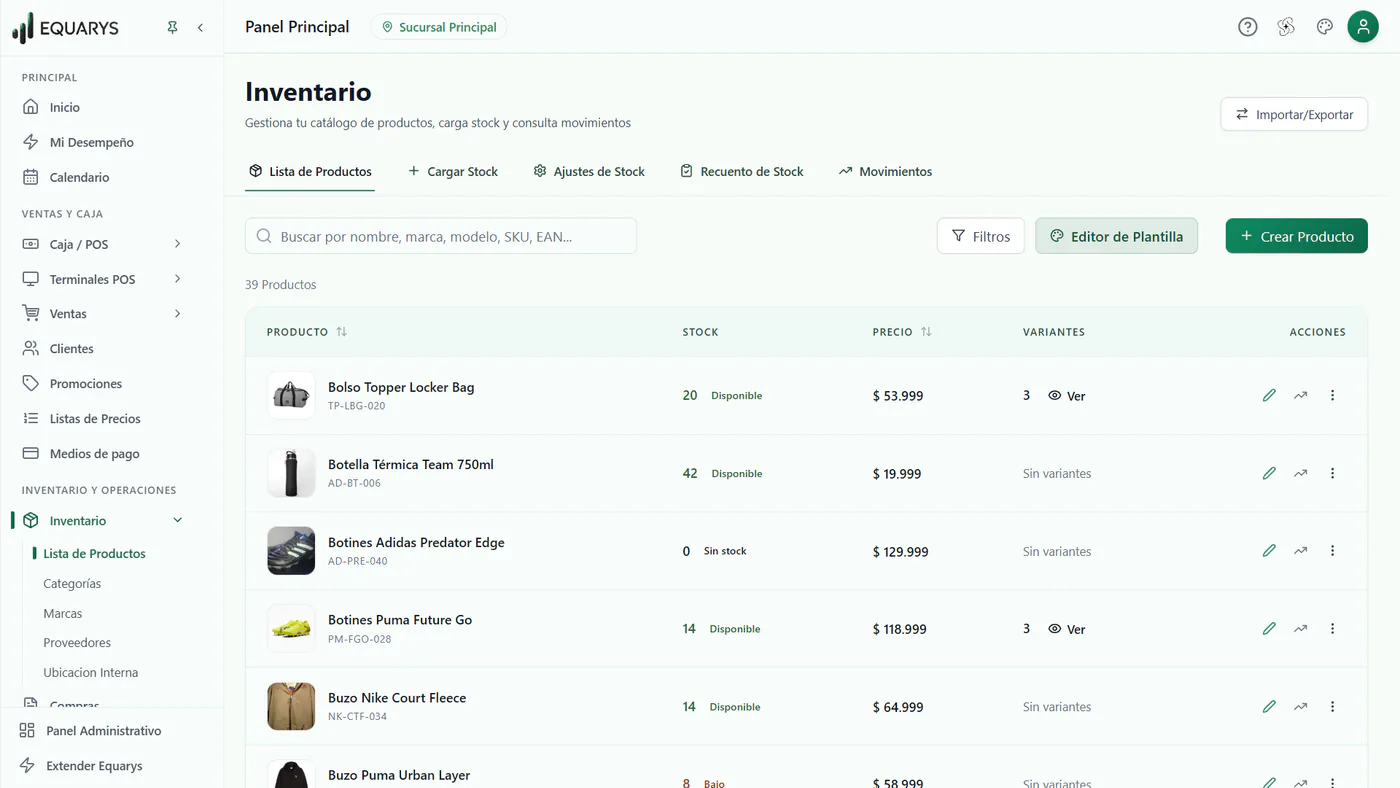
Task: Open Marcas under Inventario
Action: coord(63,613)
